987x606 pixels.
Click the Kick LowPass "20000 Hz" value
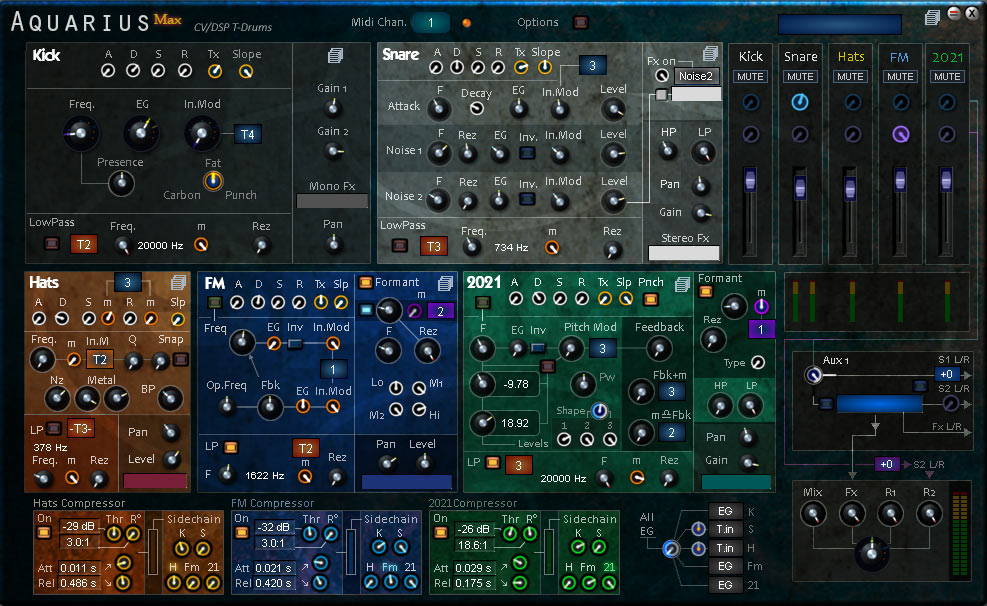point(161,245)
